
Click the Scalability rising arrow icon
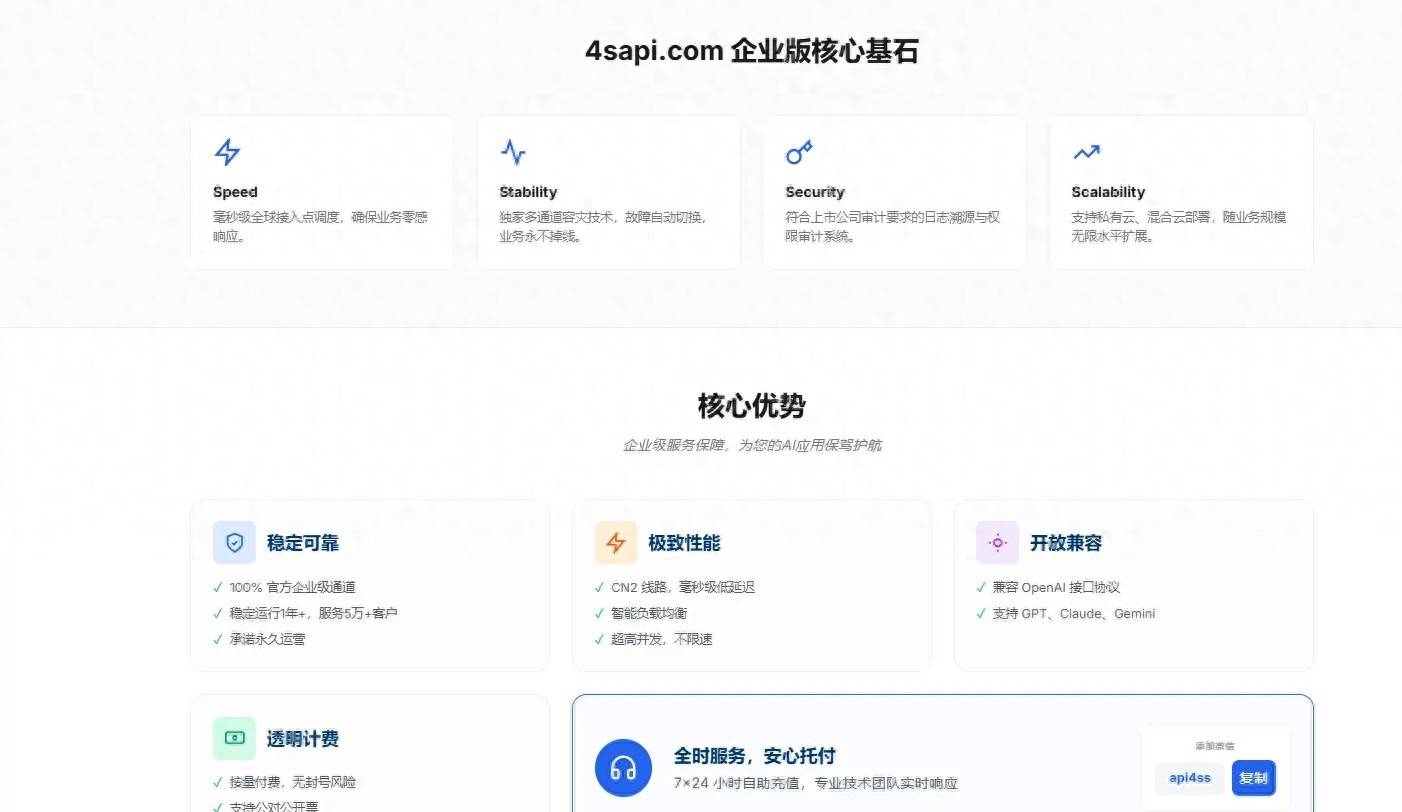click(x=1086, y=152)
